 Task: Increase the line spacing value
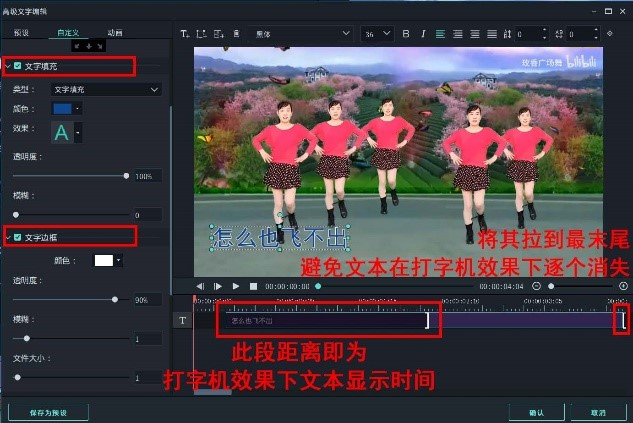point(544,30)
